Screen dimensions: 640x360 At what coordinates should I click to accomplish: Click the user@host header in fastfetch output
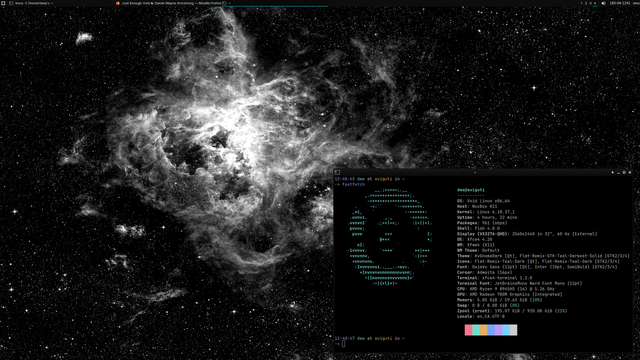point(471,190)
